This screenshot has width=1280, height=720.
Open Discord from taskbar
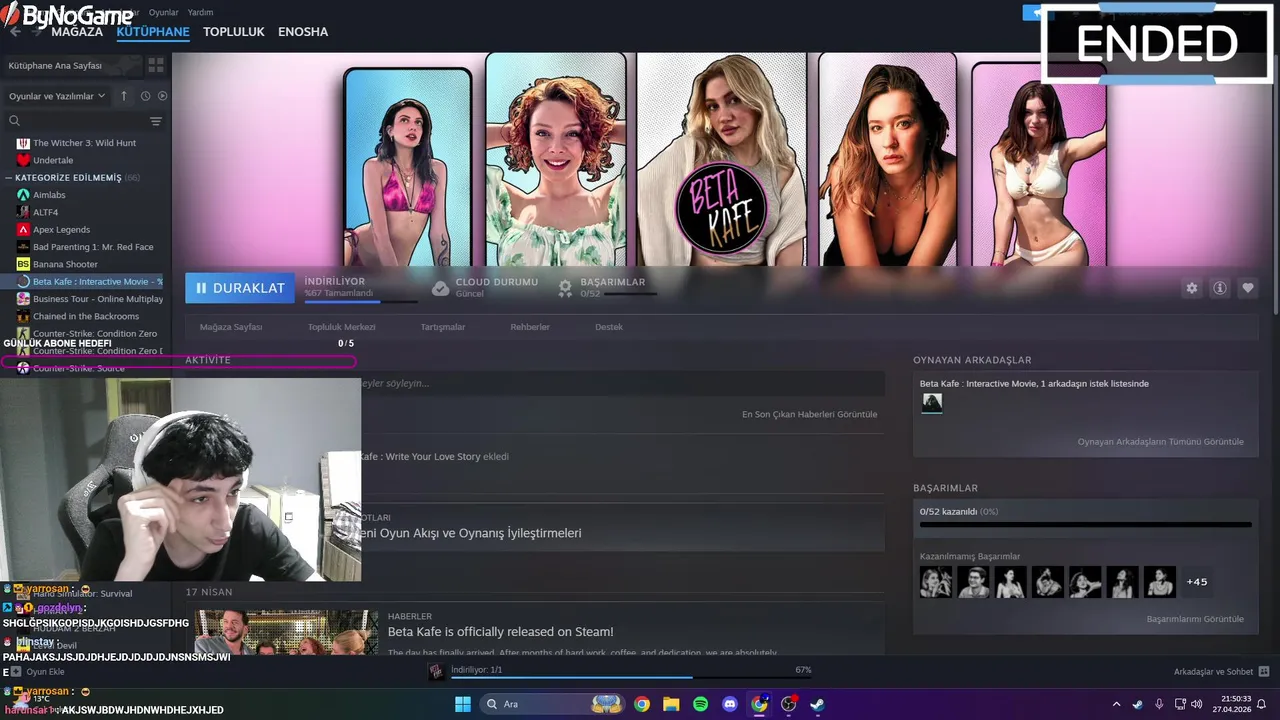click(730, 704)
